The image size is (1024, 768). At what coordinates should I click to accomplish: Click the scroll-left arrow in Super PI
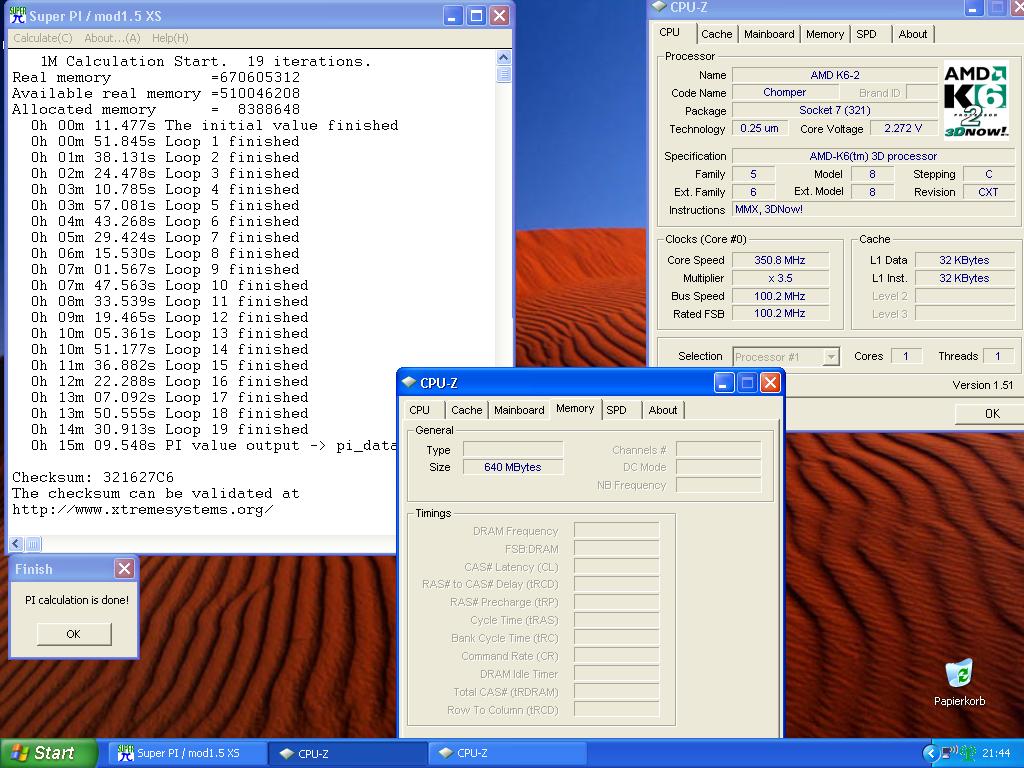pyautogui.click(x=16, y=543)
